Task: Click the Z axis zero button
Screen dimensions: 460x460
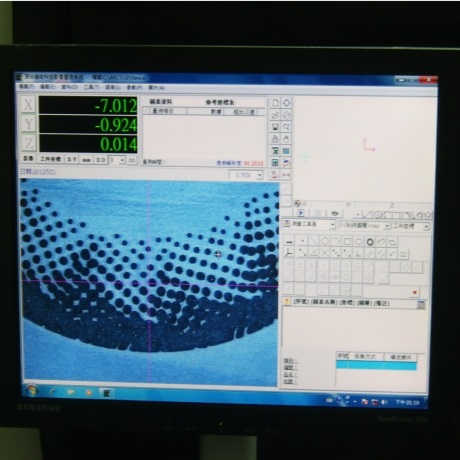Action: pos(28,143)
